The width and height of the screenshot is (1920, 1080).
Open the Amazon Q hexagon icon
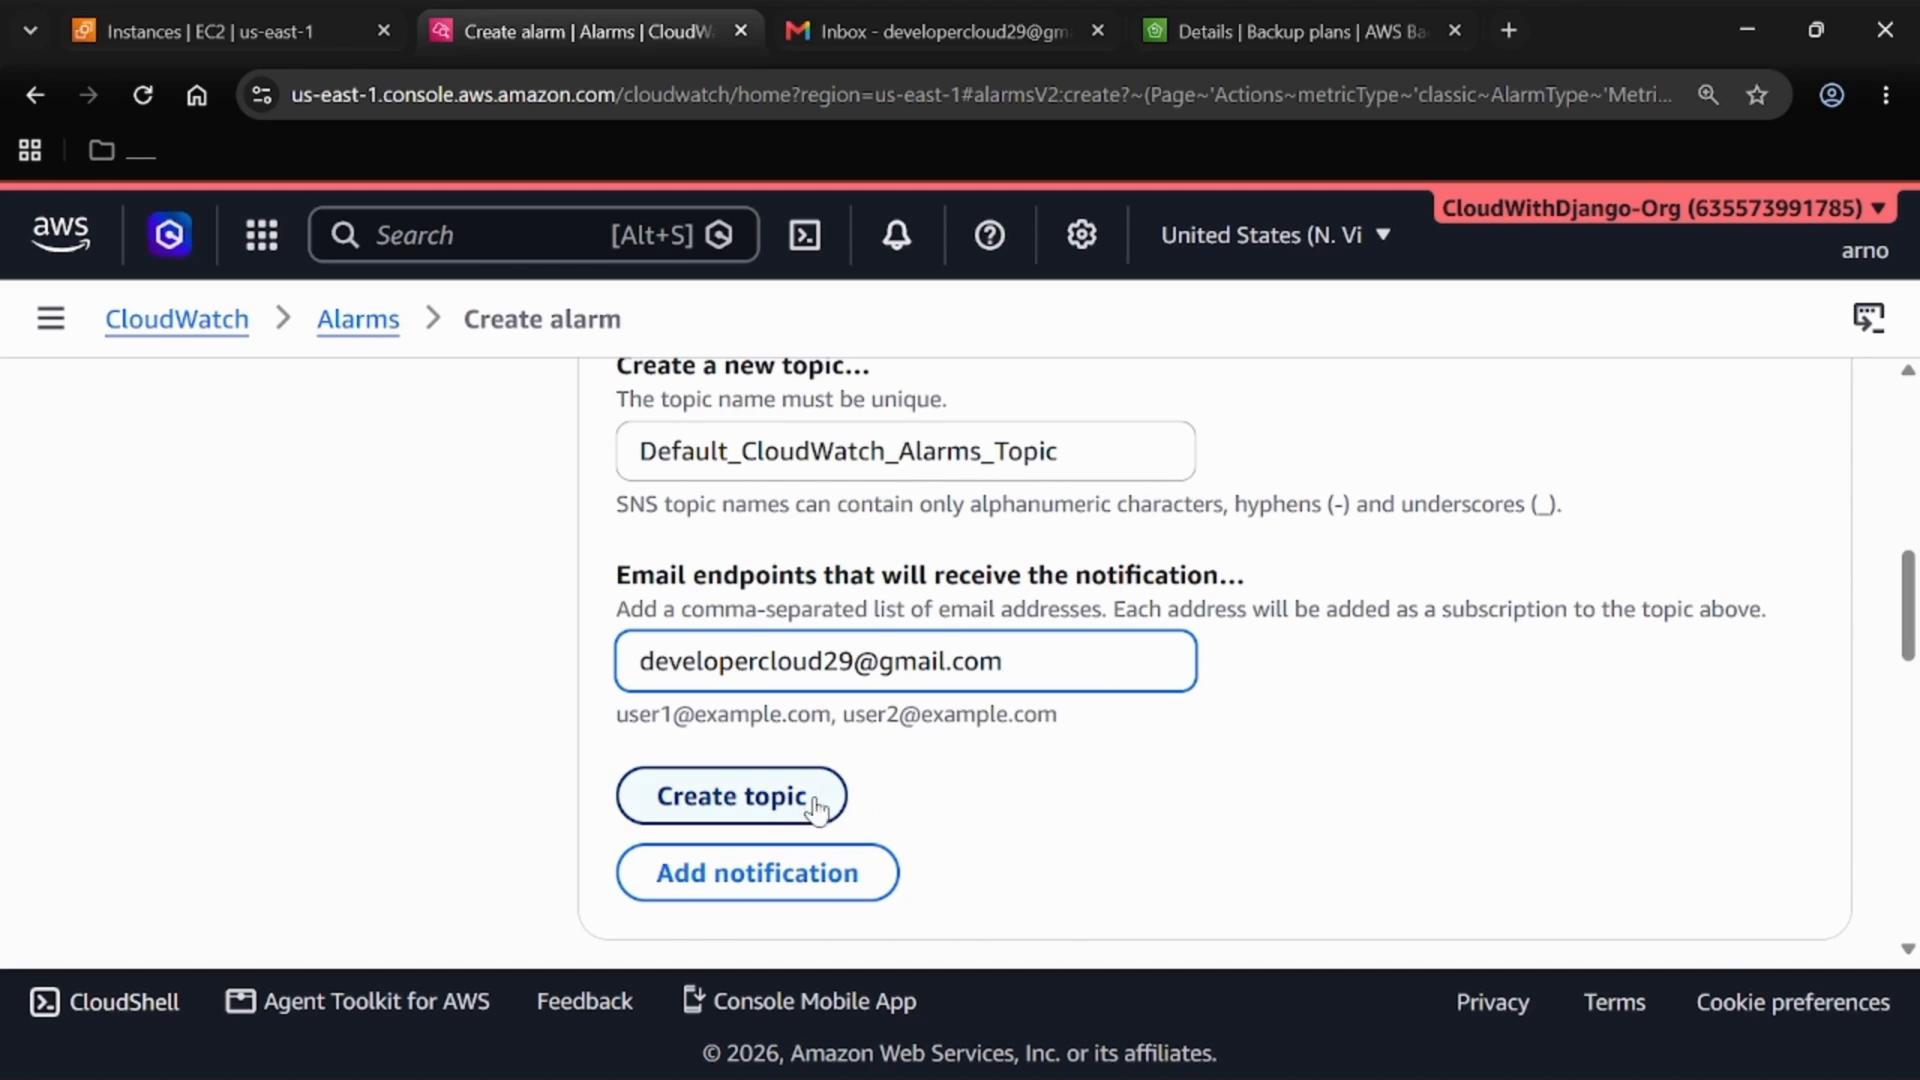(x=170, y=235)
